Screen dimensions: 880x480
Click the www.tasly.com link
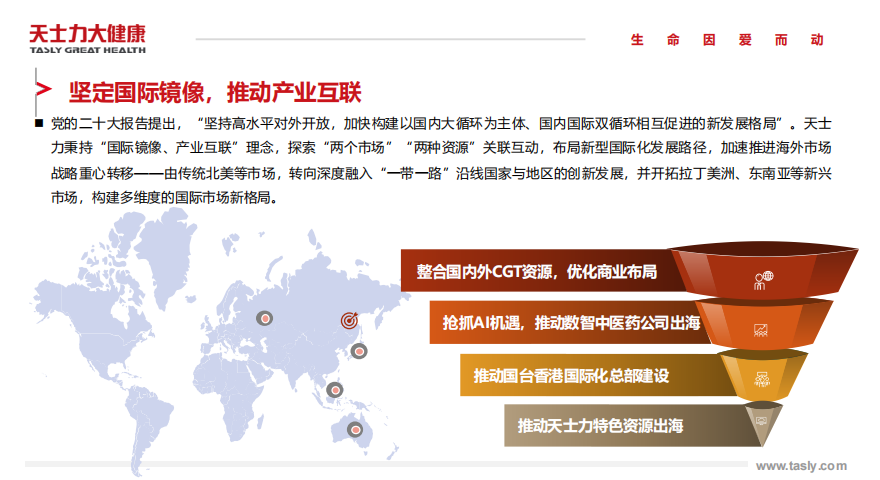click(x=801, y=465)
